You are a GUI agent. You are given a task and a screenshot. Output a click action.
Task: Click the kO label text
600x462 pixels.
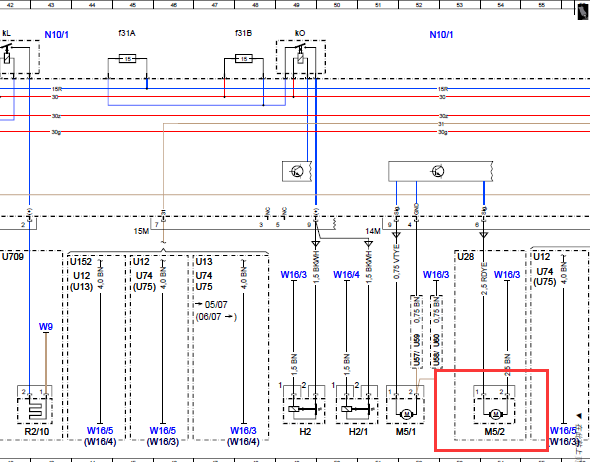coord(300,33)
